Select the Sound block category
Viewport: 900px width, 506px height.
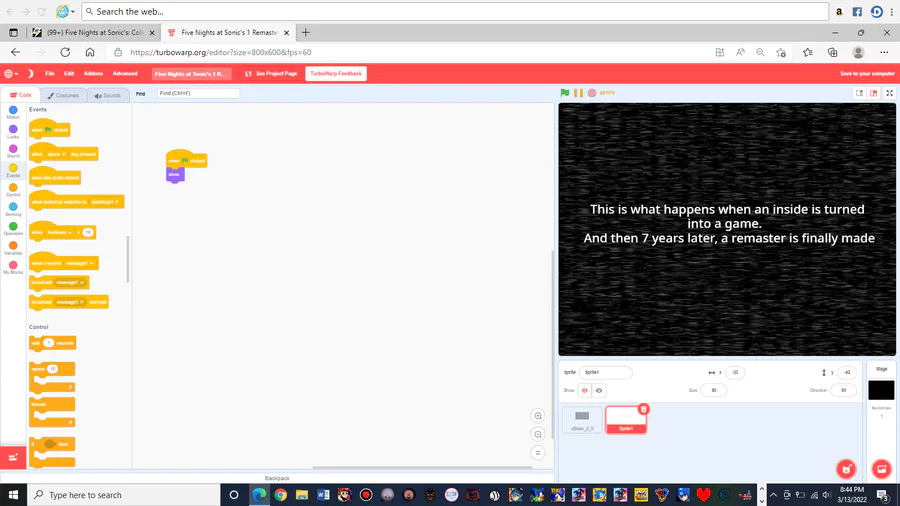(x=13, y=151)
